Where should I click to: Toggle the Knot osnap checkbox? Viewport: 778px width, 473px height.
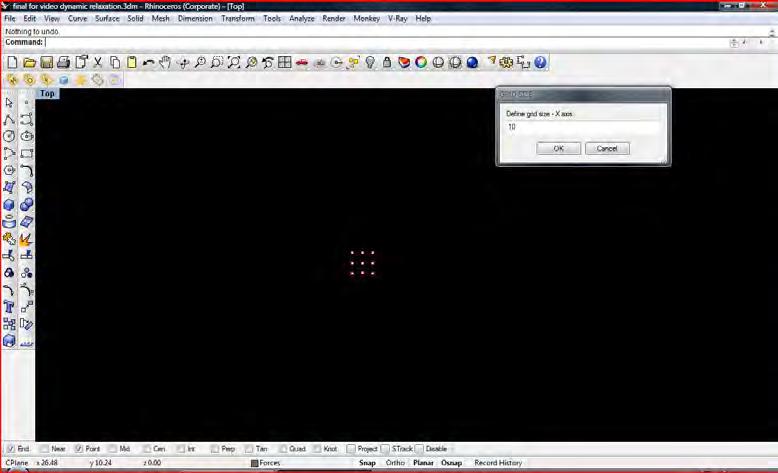(317, 449)
